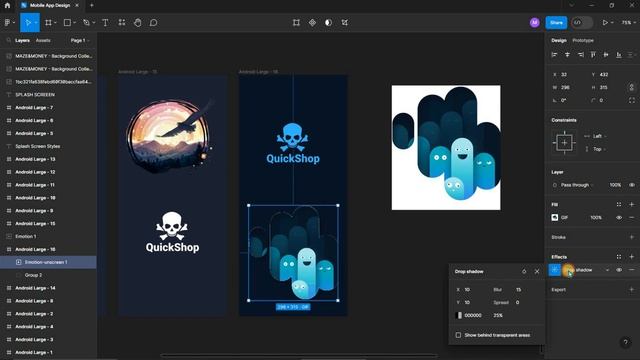Click the user avatar icon
Image resolution: width=640 pixels, height=360 pixels.
pyautogui.click(x=535, y=23)
